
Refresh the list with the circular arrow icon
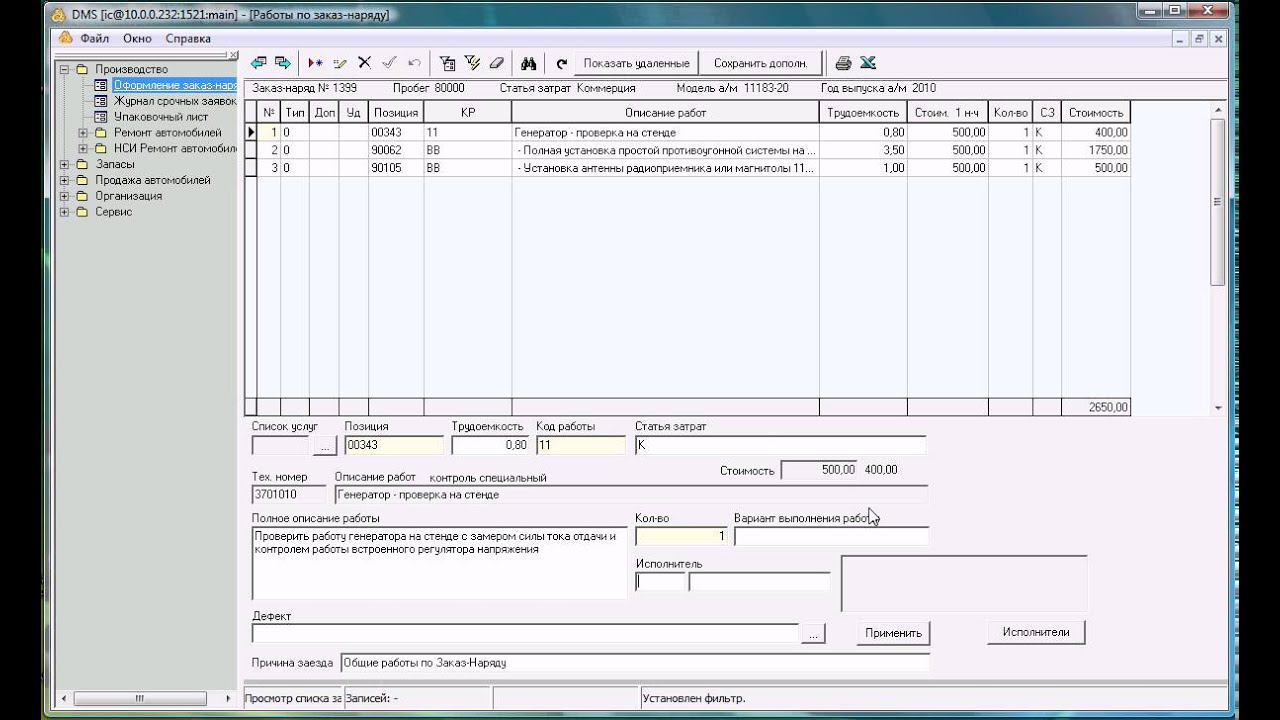click(x=562, y=63)
